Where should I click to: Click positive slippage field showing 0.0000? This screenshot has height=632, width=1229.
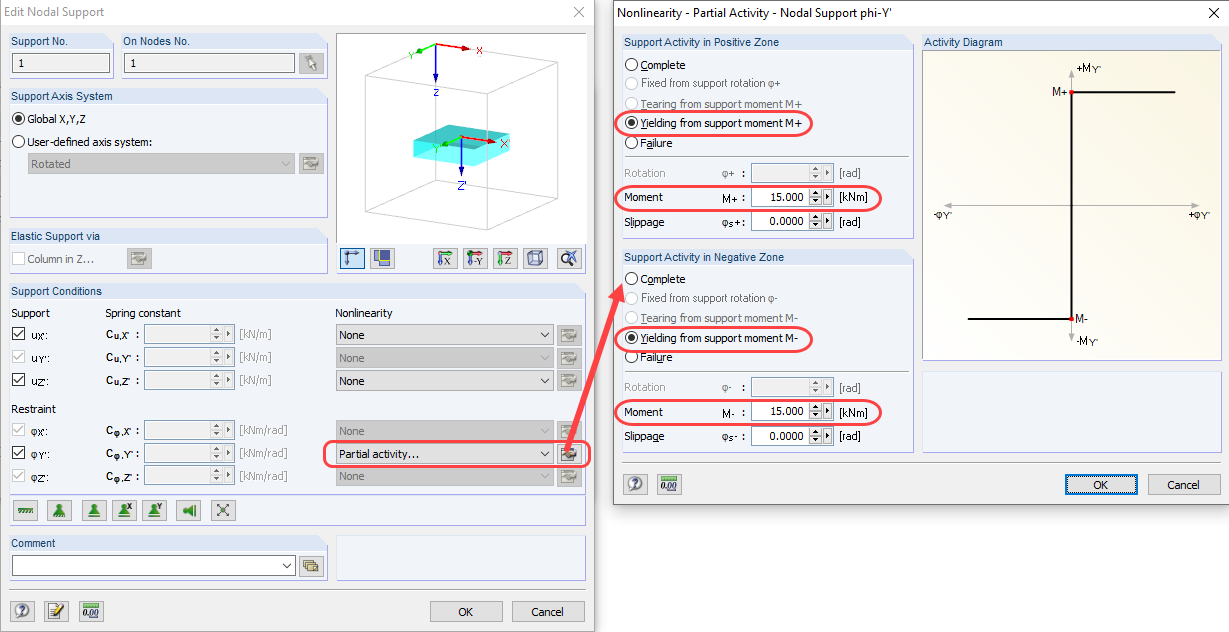(780, 222)
